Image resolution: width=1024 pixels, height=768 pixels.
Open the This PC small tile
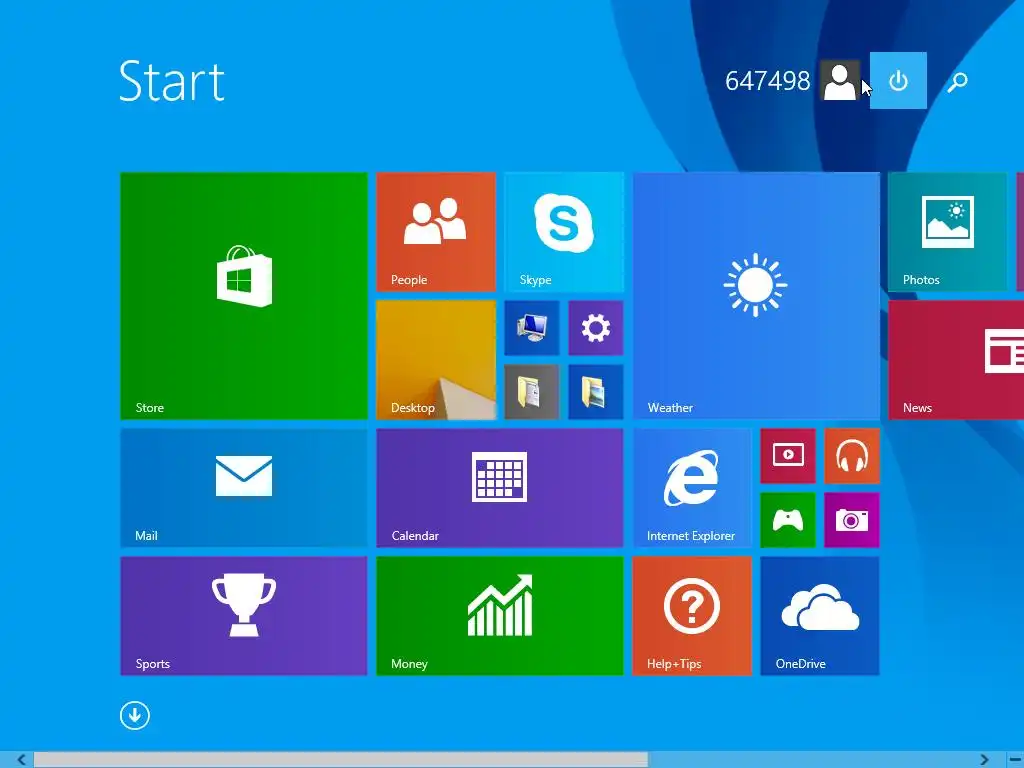click(532, 327)
